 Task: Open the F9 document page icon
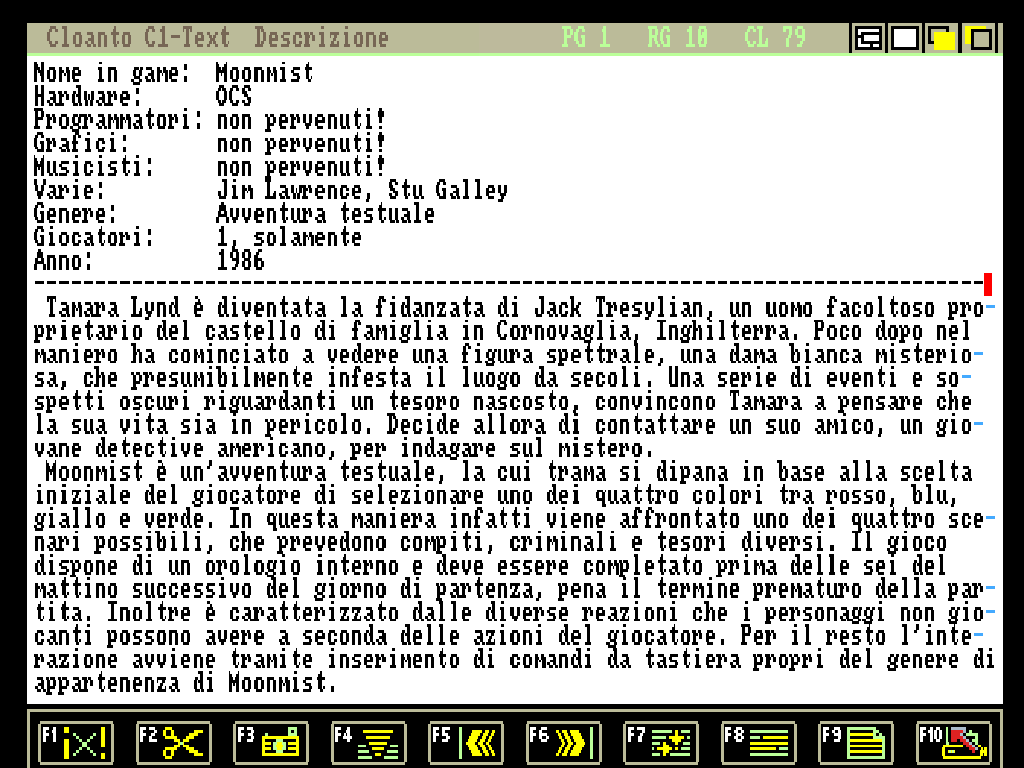pos(857,742)
